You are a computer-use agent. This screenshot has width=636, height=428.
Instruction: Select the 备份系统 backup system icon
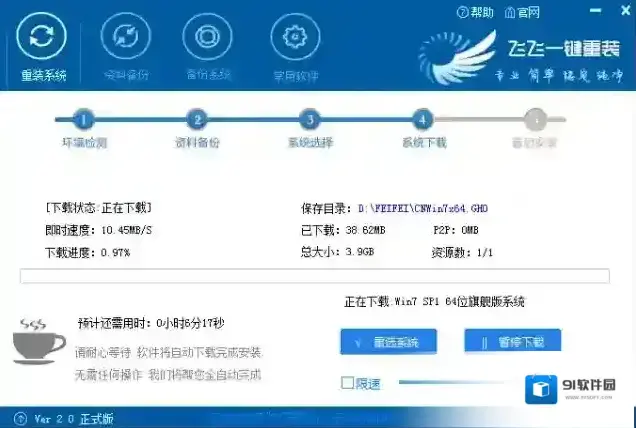point(210,40)
